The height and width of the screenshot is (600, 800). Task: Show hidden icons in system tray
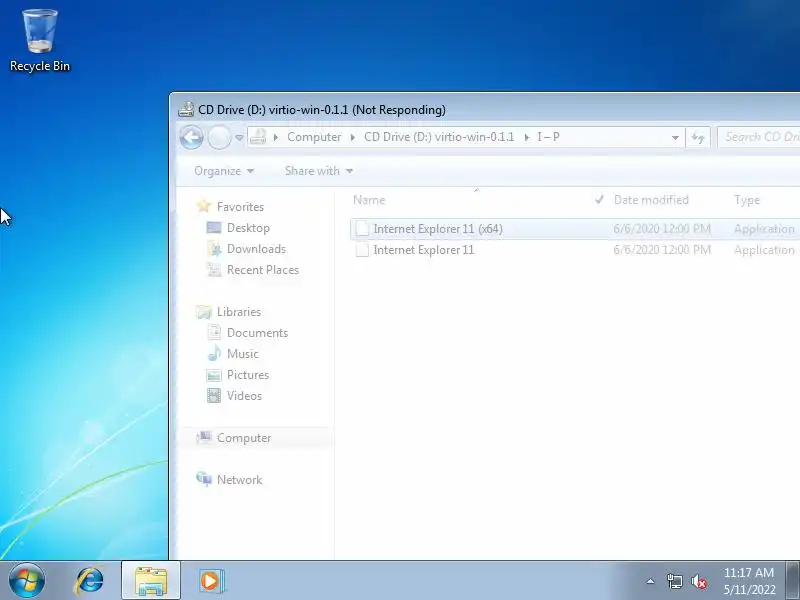(650, 581)
